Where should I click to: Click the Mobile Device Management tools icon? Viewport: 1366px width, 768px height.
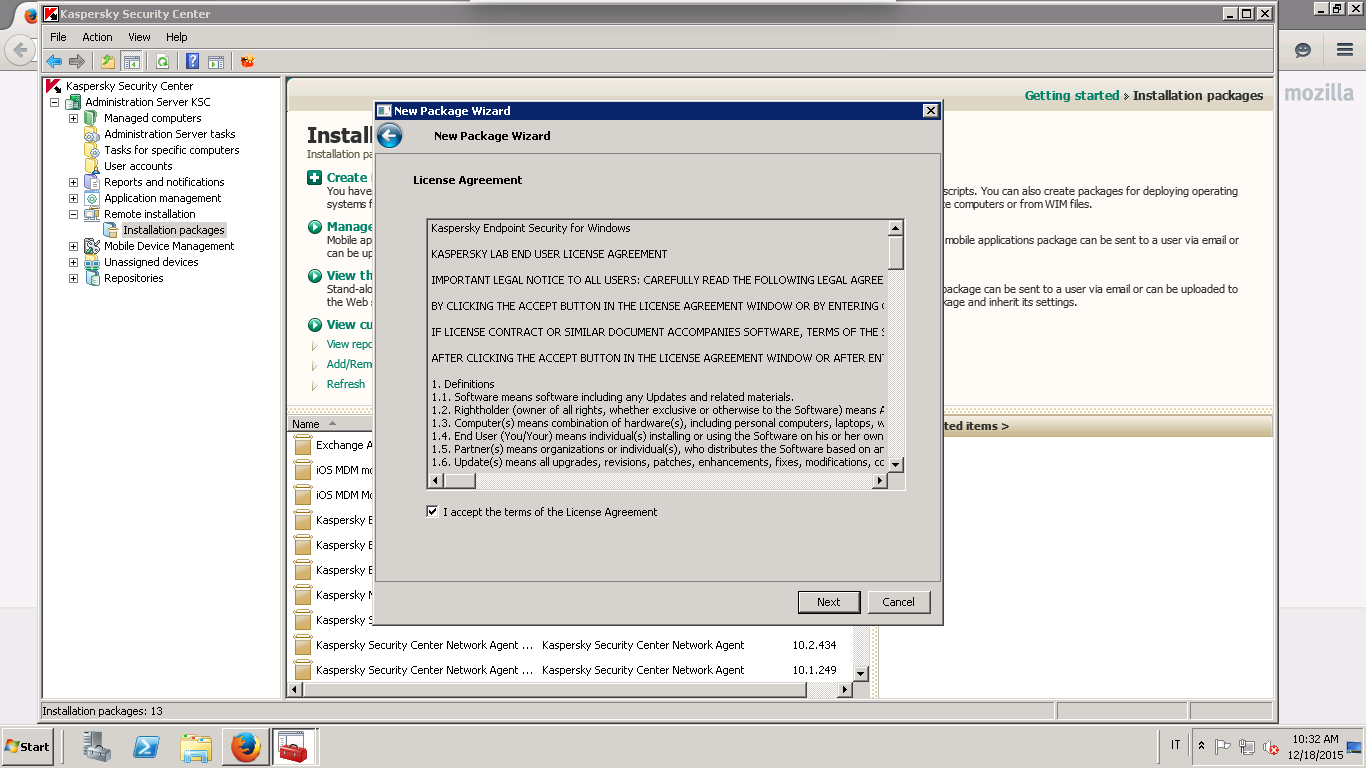tap(92, 246)
